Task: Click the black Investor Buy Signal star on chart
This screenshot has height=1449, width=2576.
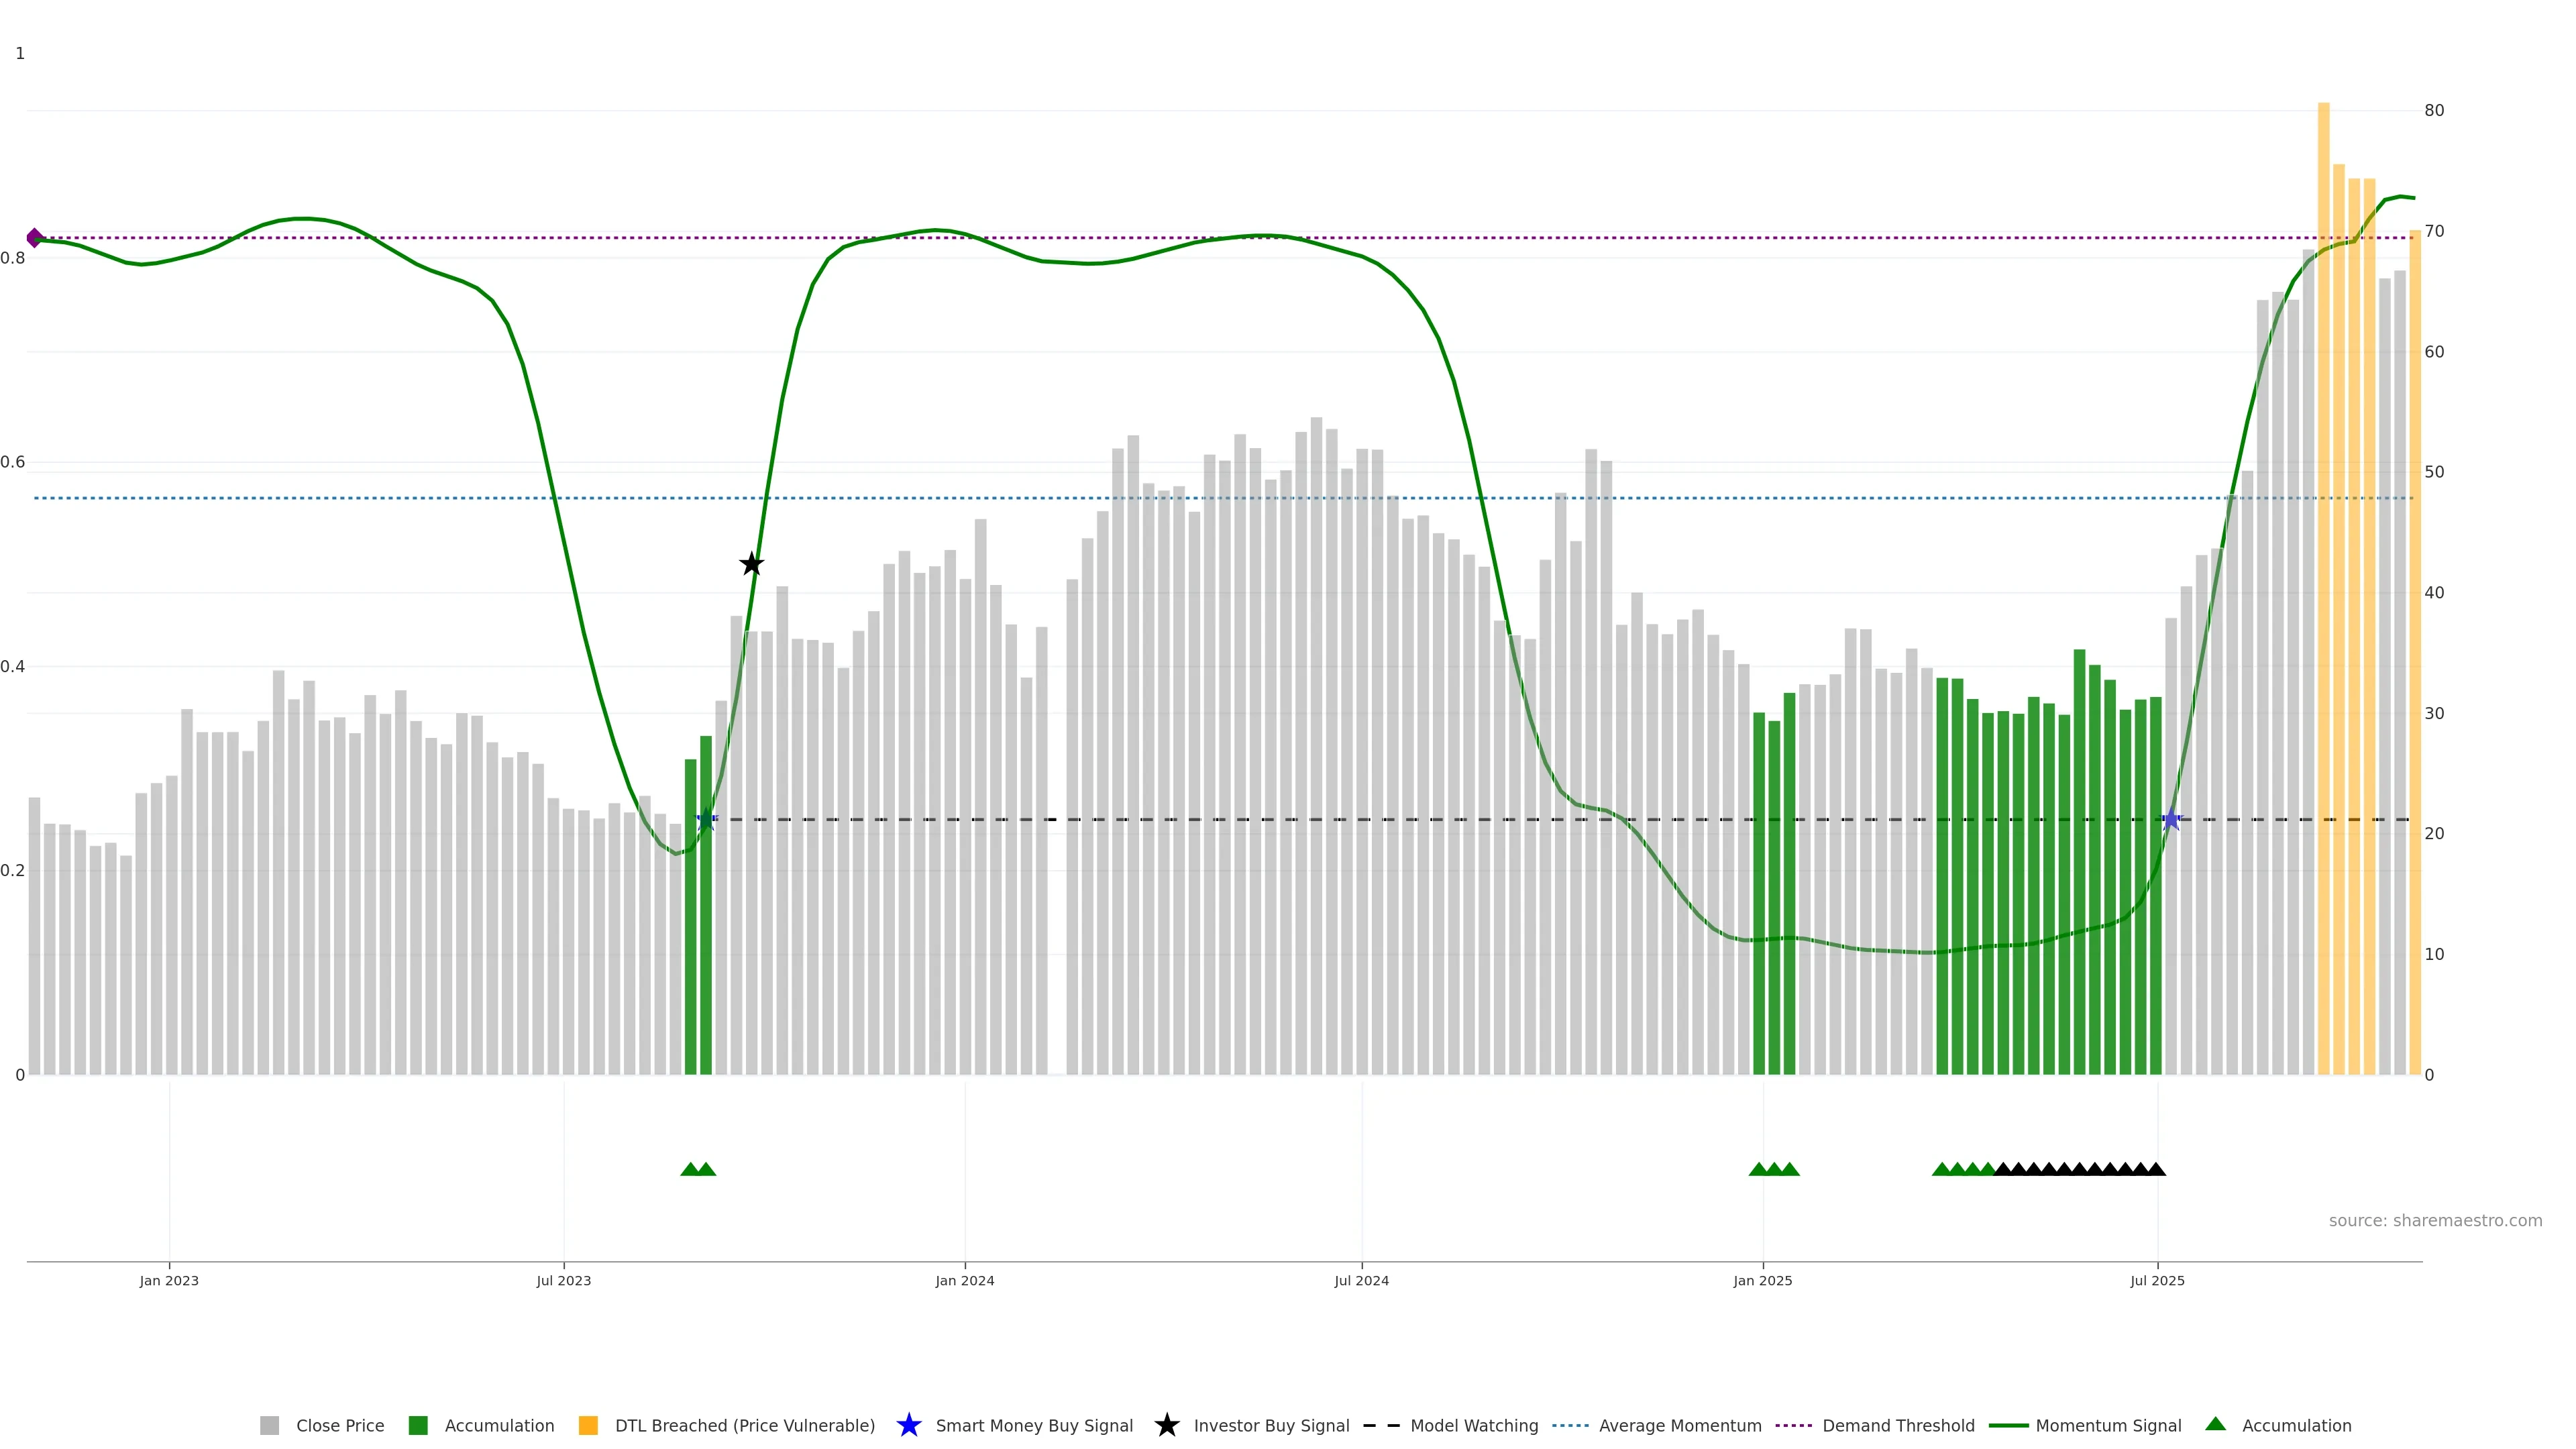Action: (751, 564)
